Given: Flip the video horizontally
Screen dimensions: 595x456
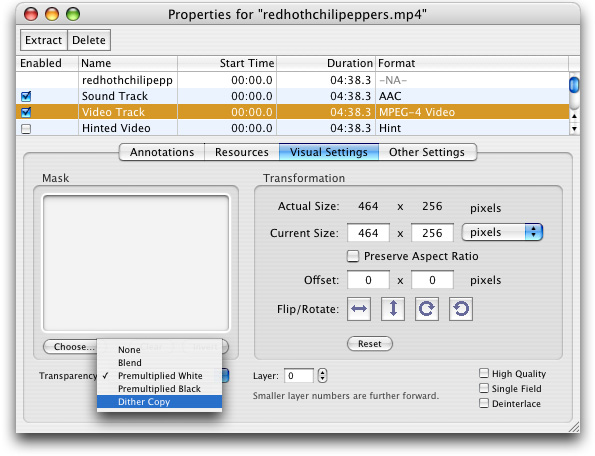Looking at the screenshot, I should click(359, 309).
